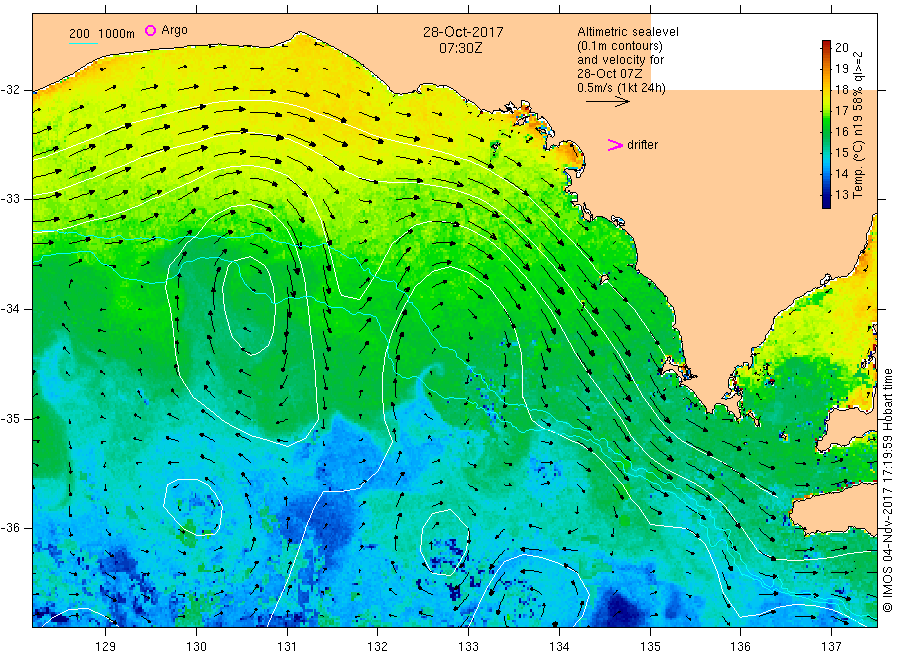
Task: Click the longitude label 129
Action: coord(106,647)
